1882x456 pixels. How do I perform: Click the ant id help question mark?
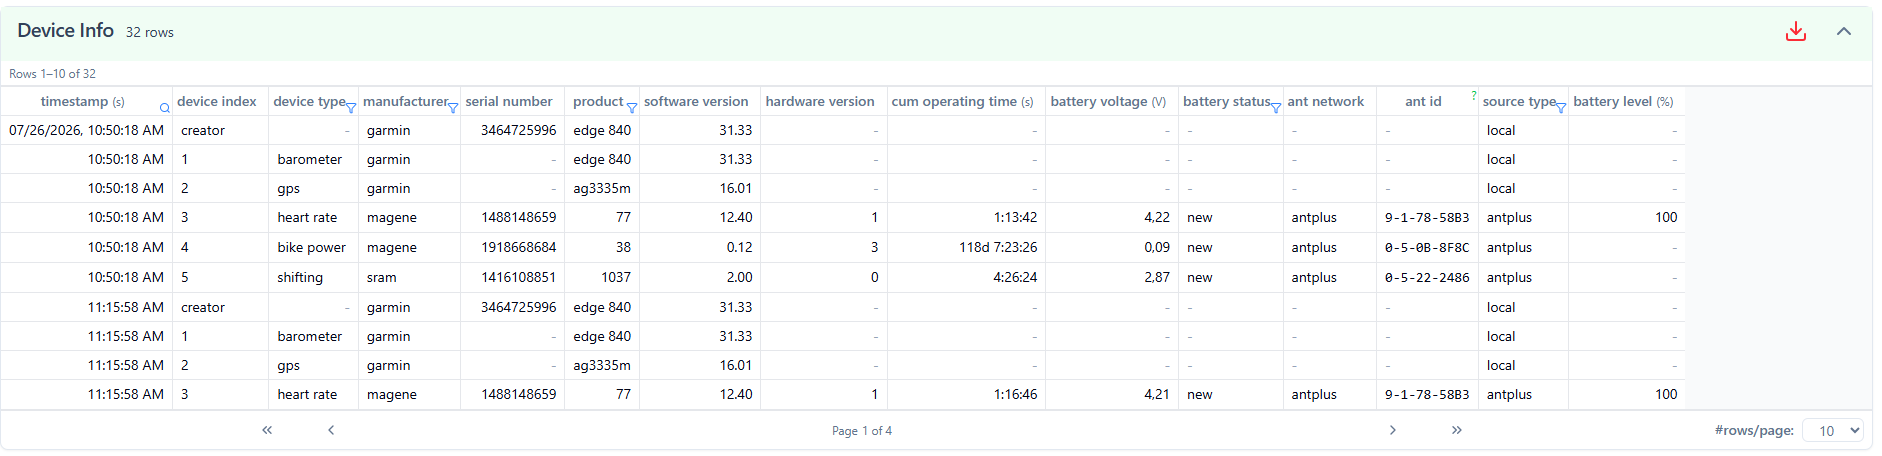click(x=1473, y=95)
